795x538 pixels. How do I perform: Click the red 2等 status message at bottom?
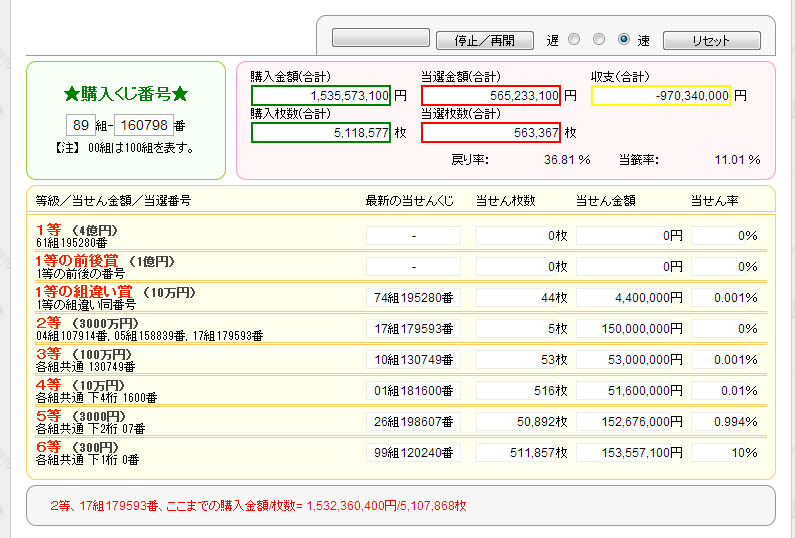pos(258,506)
